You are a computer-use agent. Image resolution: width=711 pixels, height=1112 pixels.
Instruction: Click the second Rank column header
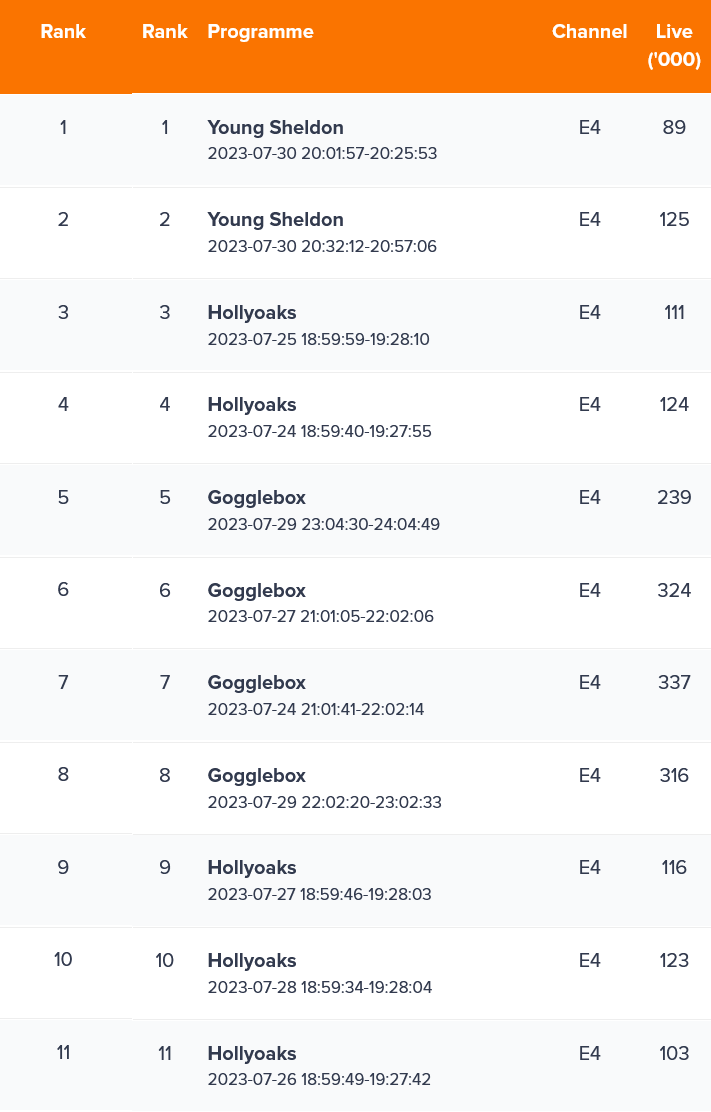164,32
